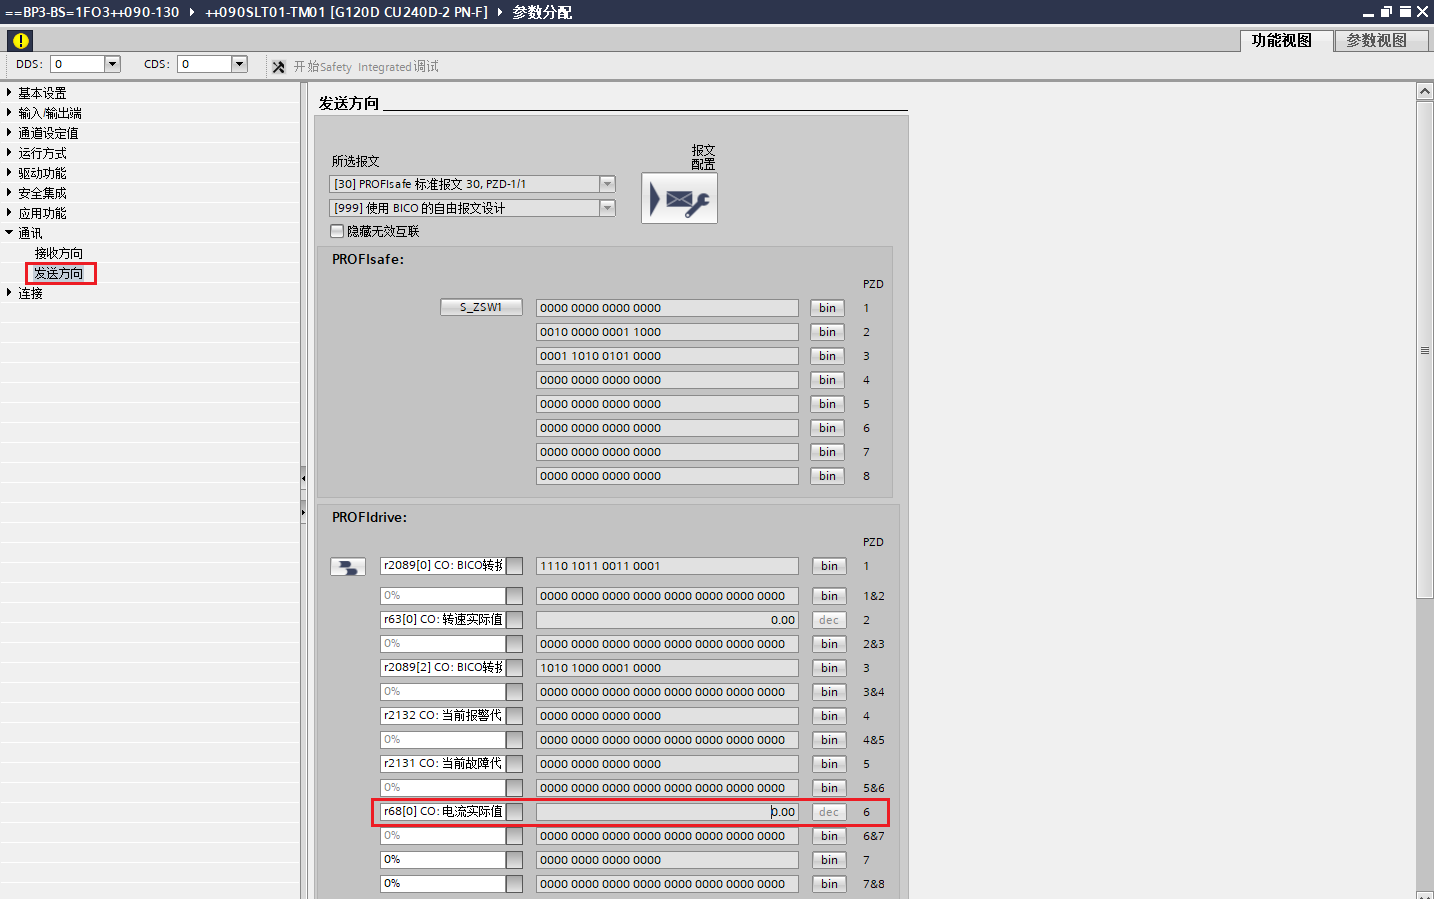Screen dimensions: 1434x899
Task: Click the yellow warning indicator icon
Action: coord(20,41)
